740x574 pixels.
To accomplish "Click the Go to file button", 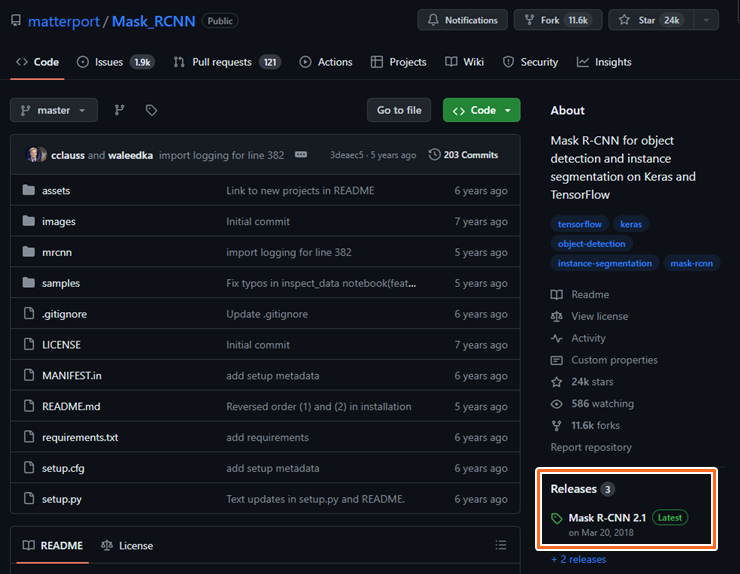I will tap(399, 110).
